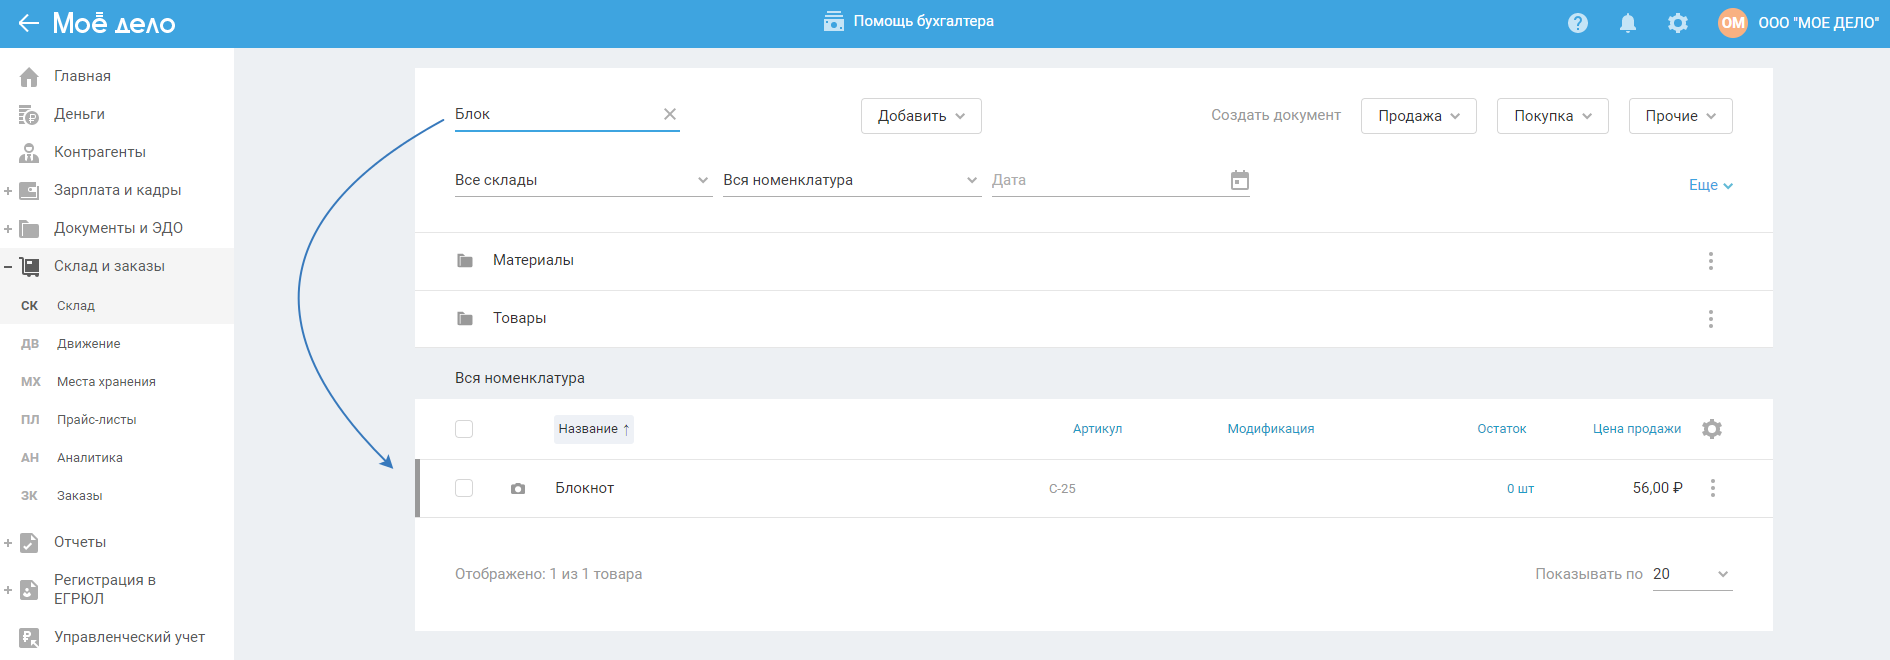The width and height of the screenshot is (1890, 660).
Task: Click the Еще link to show more filters
Action: click(1710, 185)
